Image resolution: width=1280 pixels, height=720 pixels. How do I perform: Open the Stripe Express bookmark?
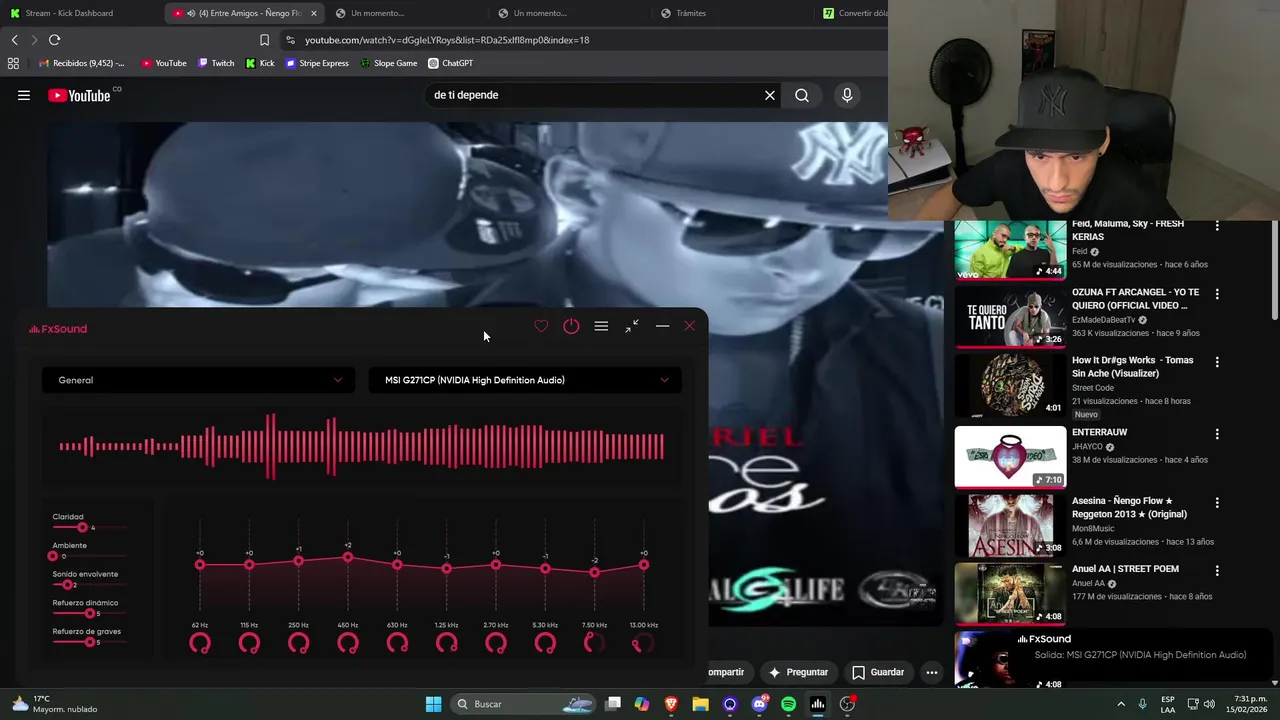(x=317, y=63)
